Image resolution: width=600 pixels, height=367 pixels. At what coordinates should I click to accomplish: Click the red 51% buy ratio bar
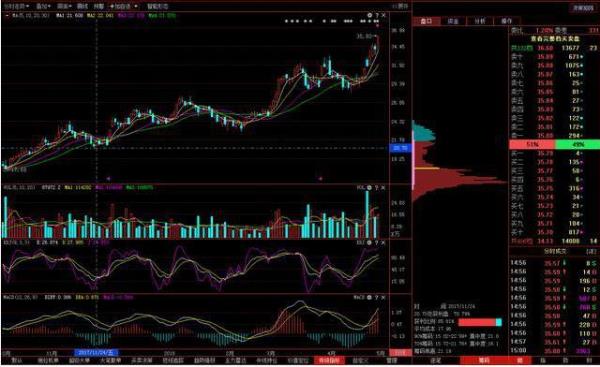pyautogui.click(x=532, y=145)
